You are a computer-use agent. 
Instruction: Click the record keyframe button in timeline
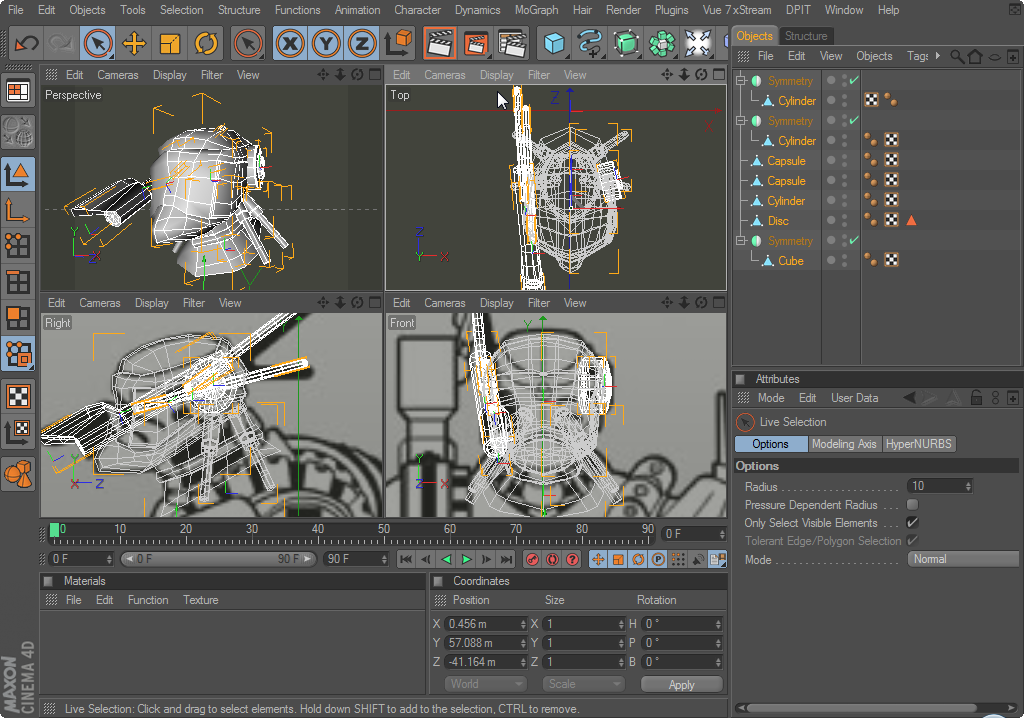[x=532, y=559]
